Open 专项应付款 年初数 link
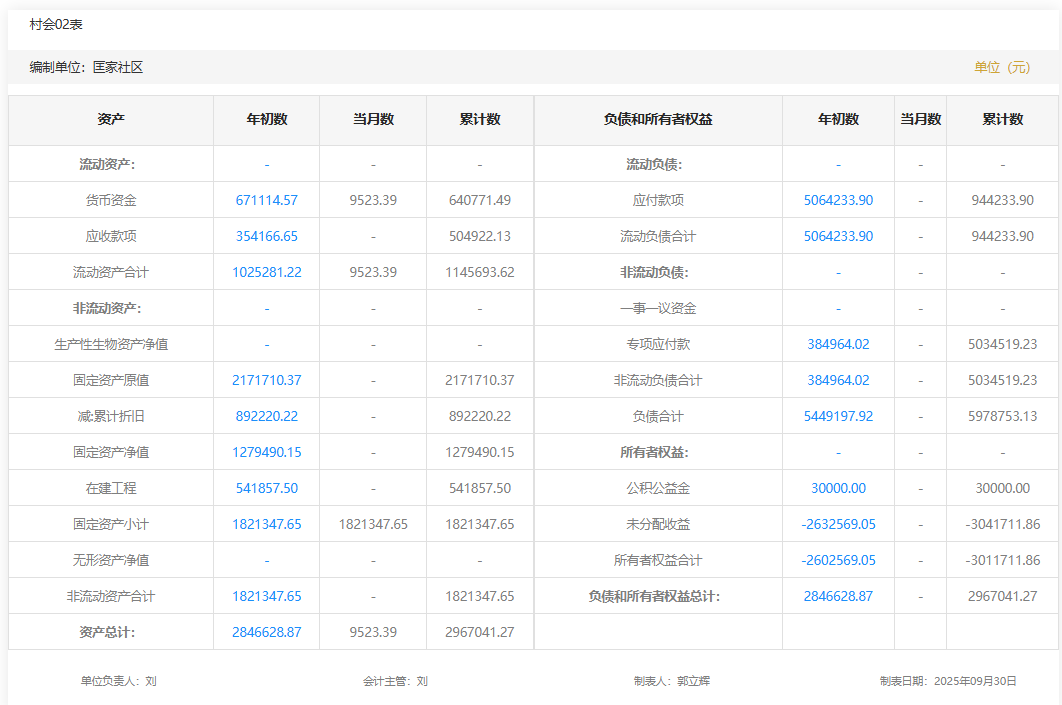Image resolution: width=1062 pixels, height=705 pixels. point(838,344)
